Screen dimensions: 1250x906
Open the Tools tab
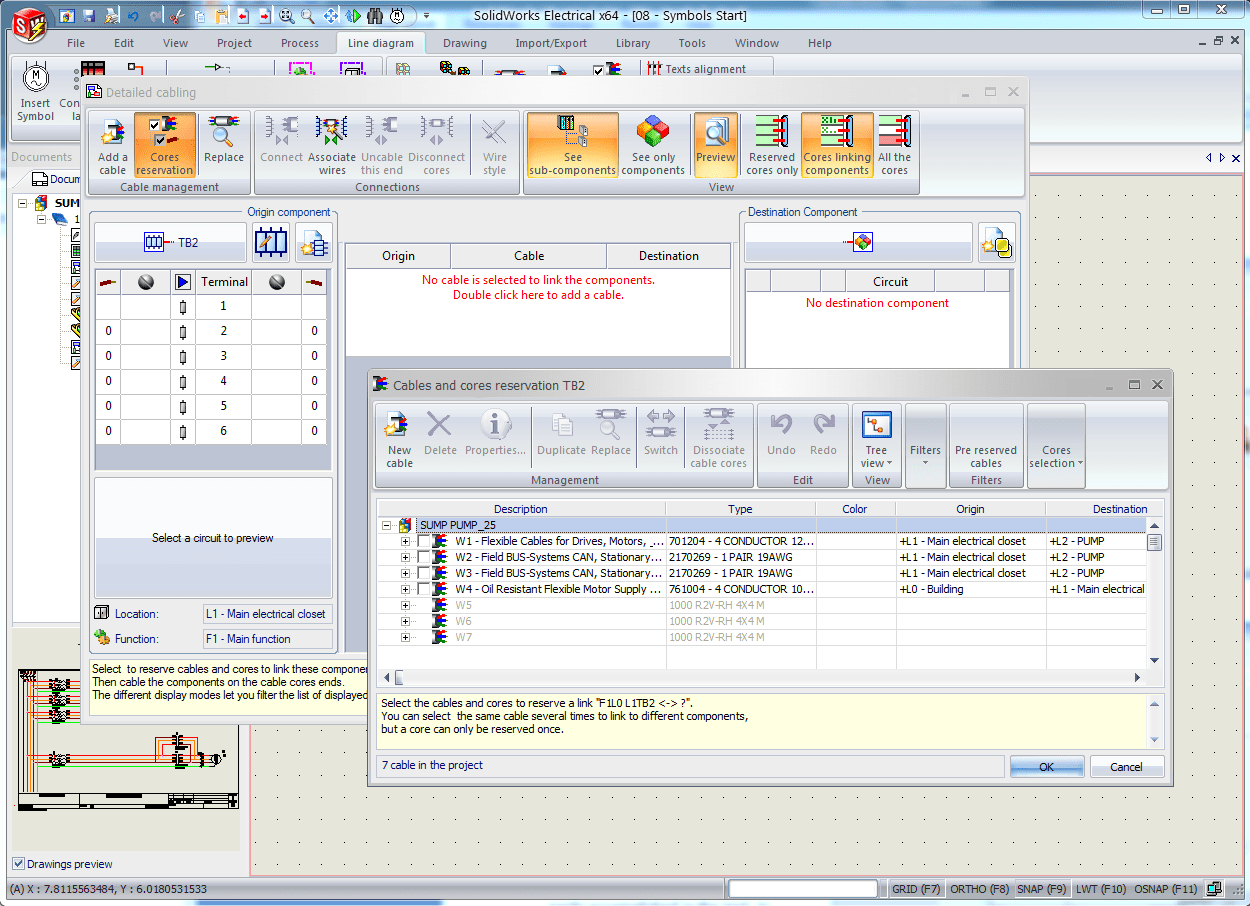[x=692, y=43]
